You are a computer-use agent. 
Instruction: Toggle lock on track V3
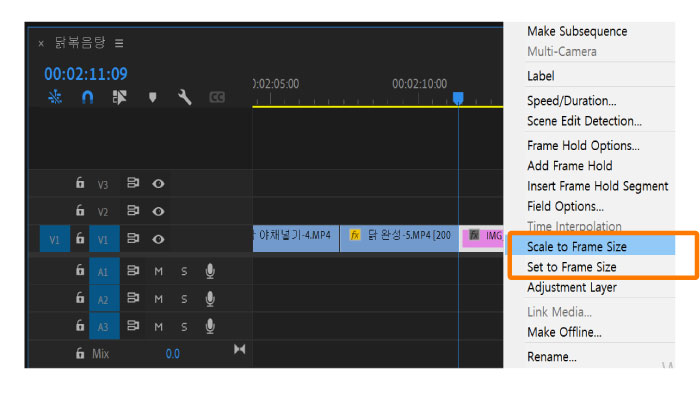click(x=79, y=182)
